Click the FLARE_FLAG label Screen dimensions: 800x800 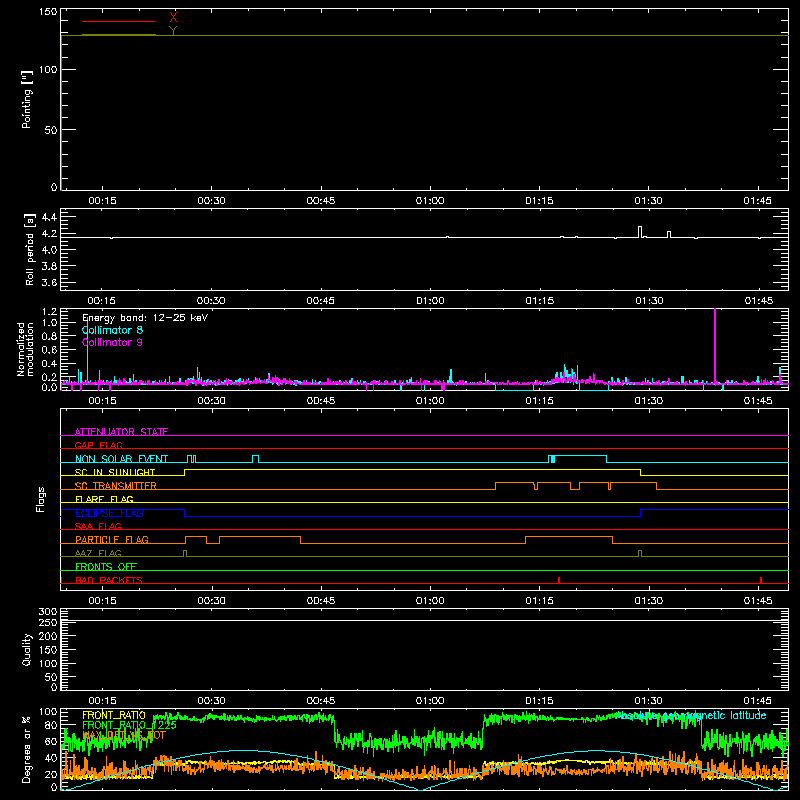click(104, 499)
